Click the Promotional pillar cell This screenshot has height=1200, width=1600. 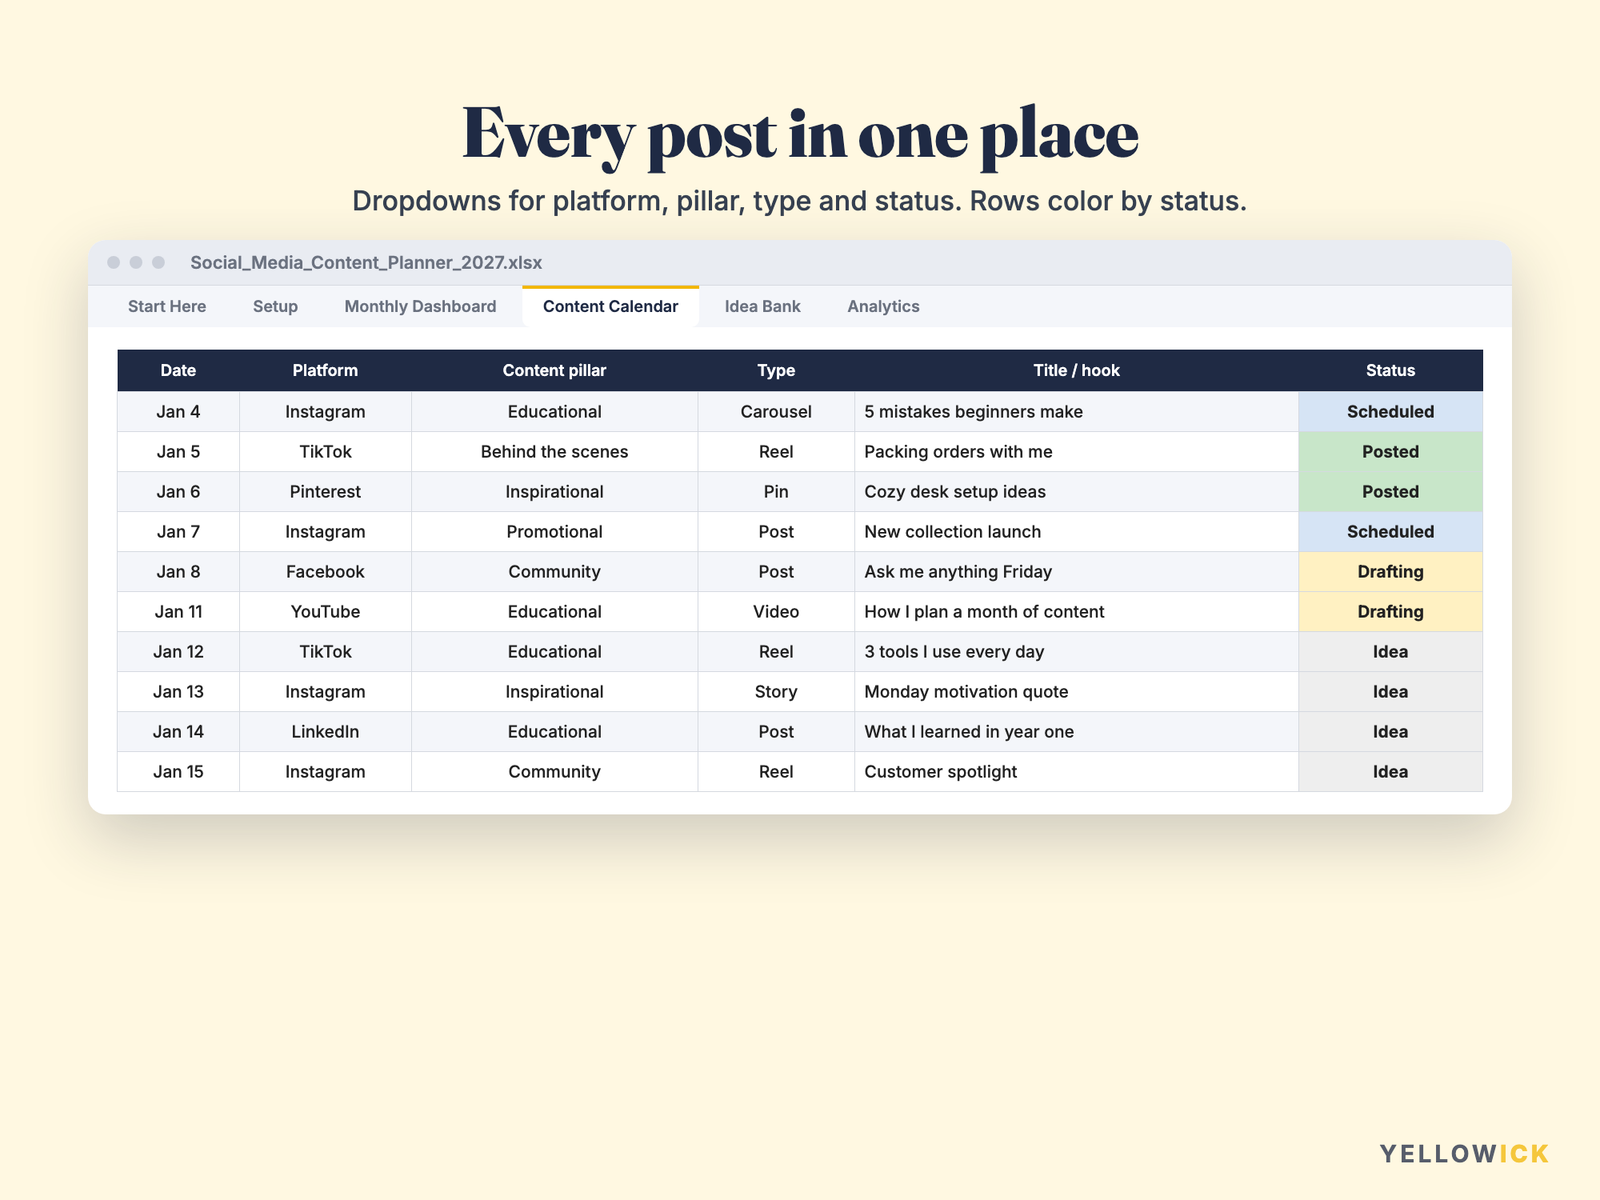554,532
